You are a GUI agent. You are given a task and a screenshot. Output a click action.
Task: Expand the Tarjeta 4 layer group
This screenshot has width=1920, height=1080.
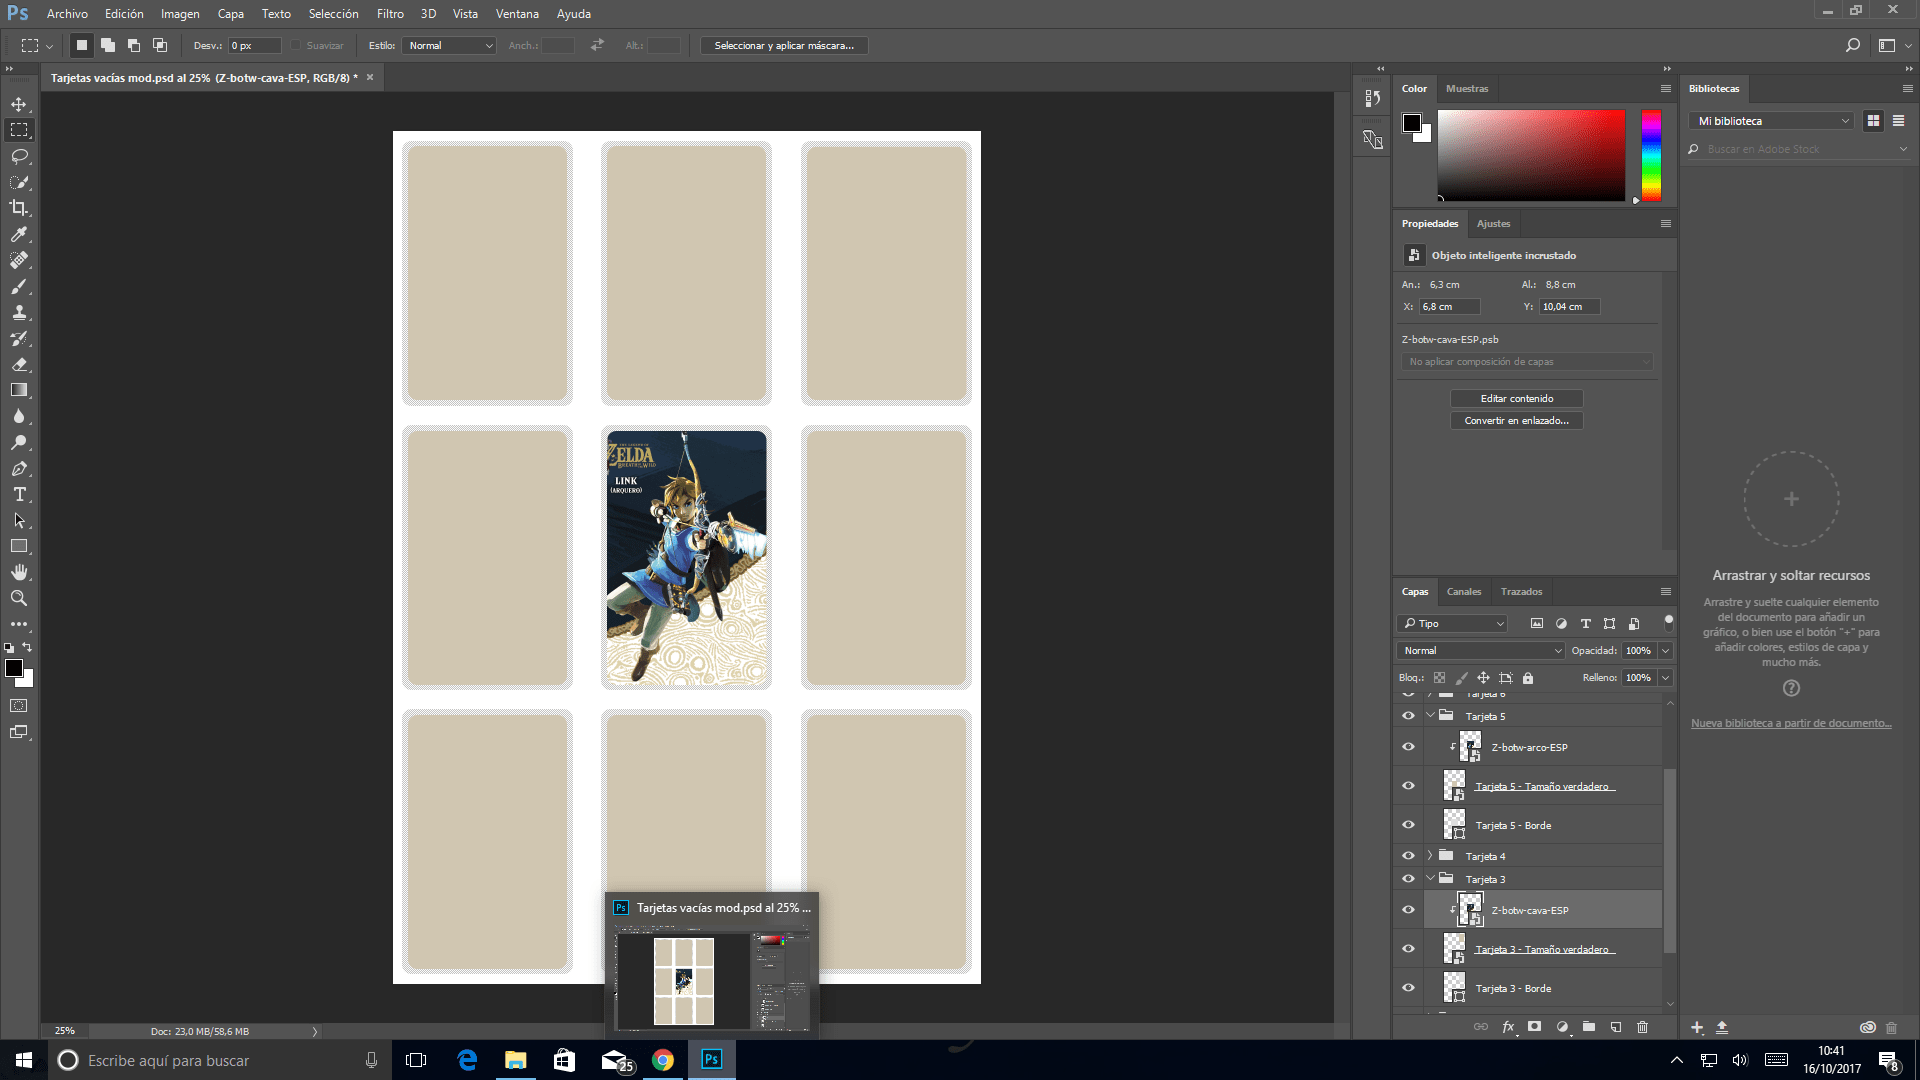coord(1430,856)
